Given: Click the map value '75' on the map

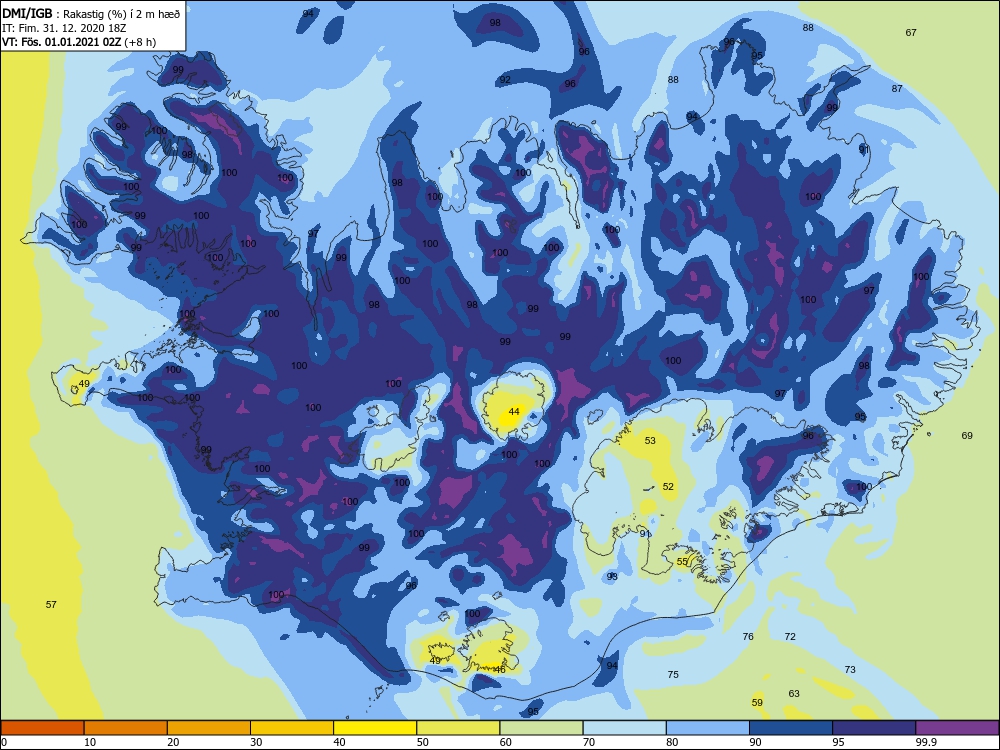Looking at the screenshot, I should [673, 675].
